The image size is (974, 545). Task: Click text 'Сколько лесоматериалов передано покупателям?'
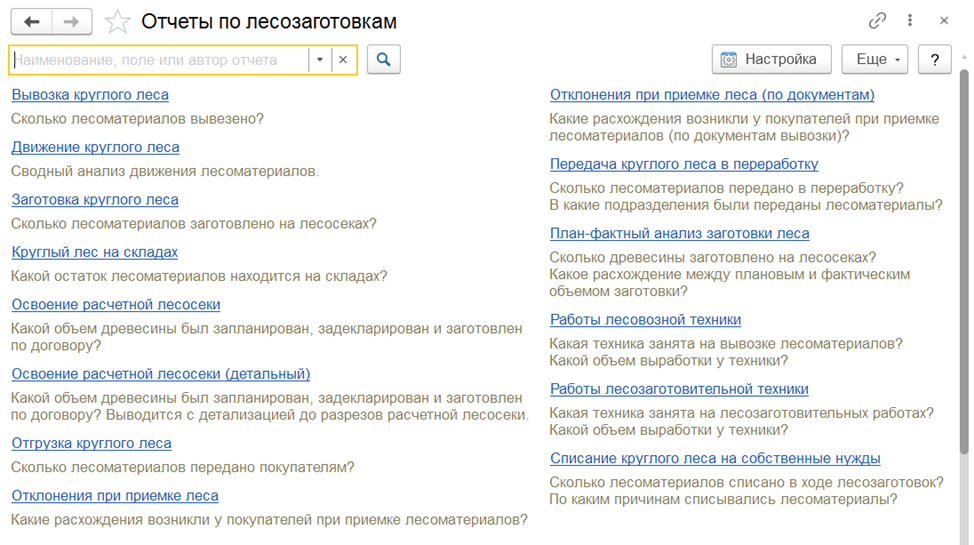pos(183,467)
